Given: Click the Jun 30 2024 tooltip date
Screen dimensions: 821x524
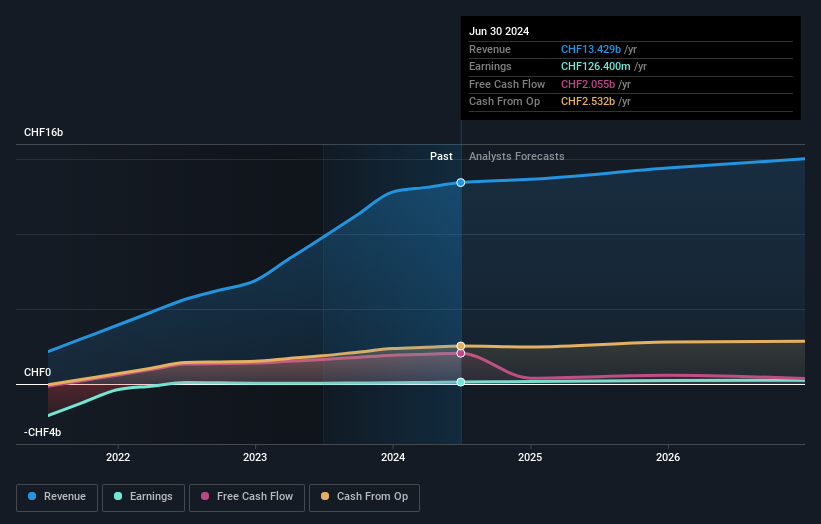Looking at the screenshot, I should pos(499,31).
